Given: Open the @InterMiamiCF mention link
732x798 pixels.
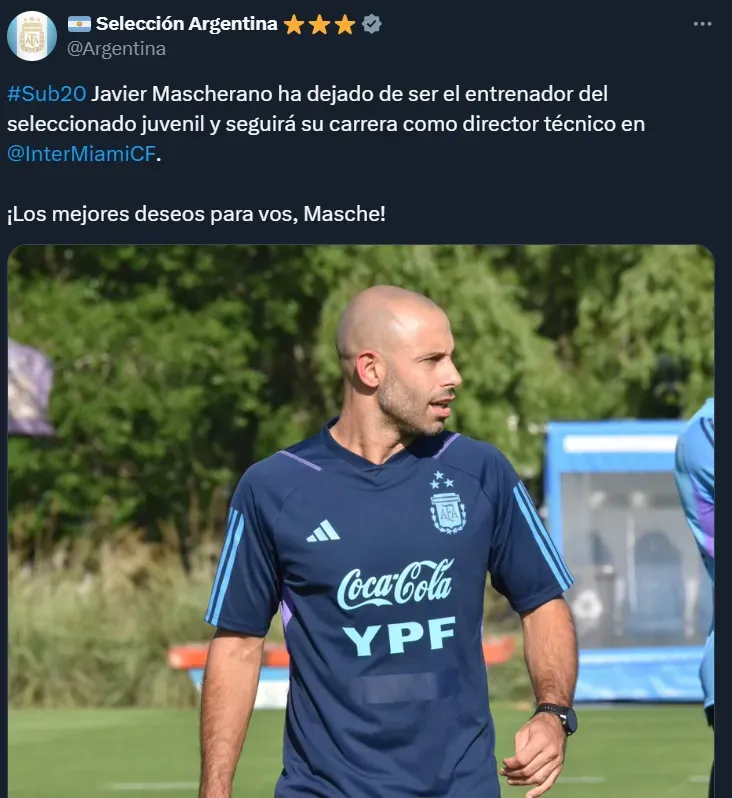Looking at the screenshot, I should point(81,154).
